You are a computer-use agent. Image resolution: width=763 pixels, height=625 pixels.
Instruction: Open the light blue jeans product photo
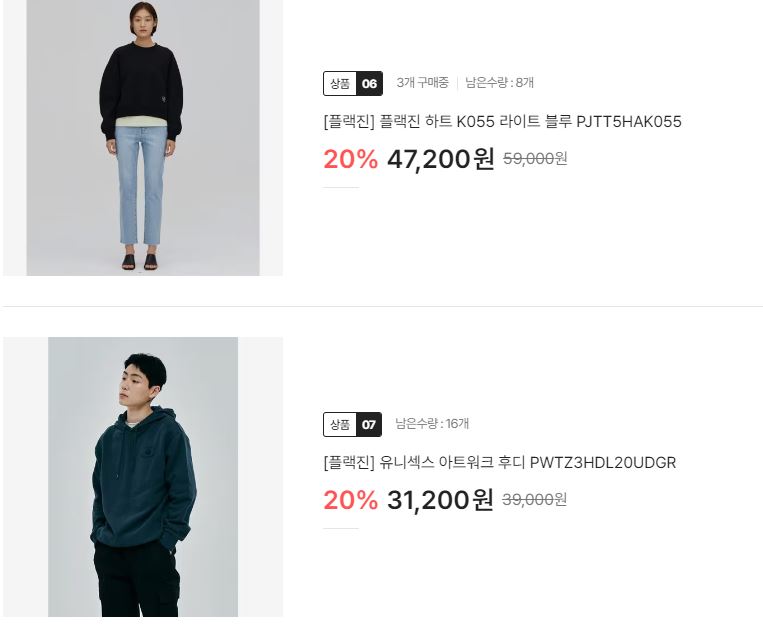pyautogui.click(x=143, y=138)
